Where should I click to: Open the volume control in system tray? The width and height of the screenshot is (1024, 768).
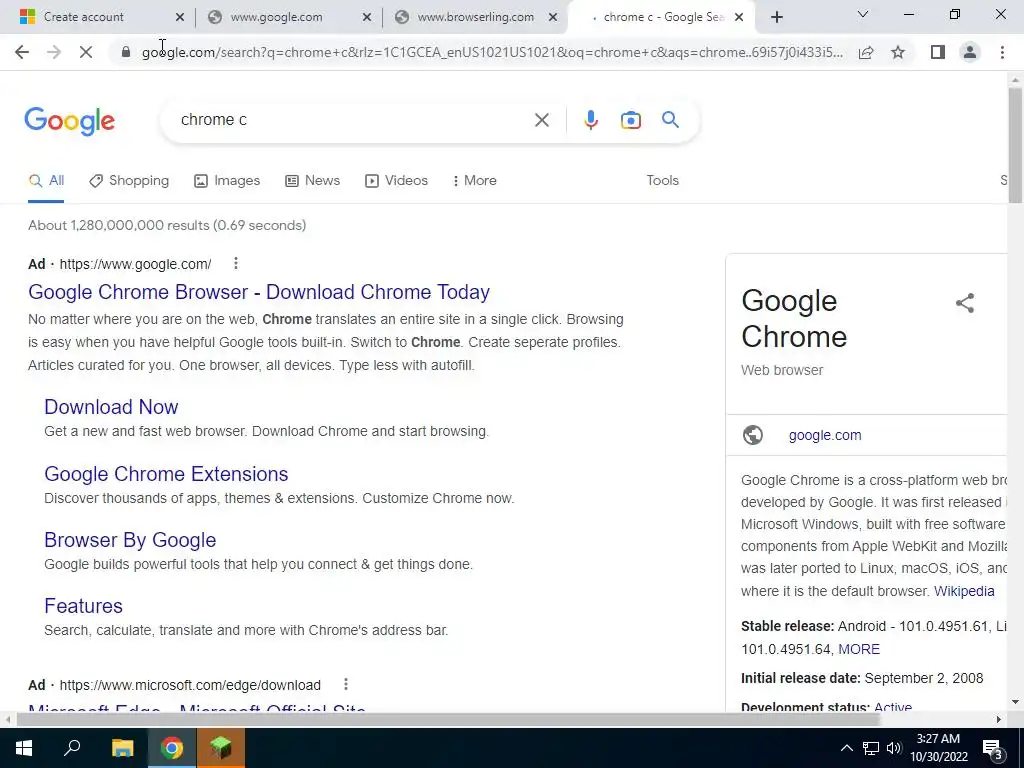coord(894,748)
